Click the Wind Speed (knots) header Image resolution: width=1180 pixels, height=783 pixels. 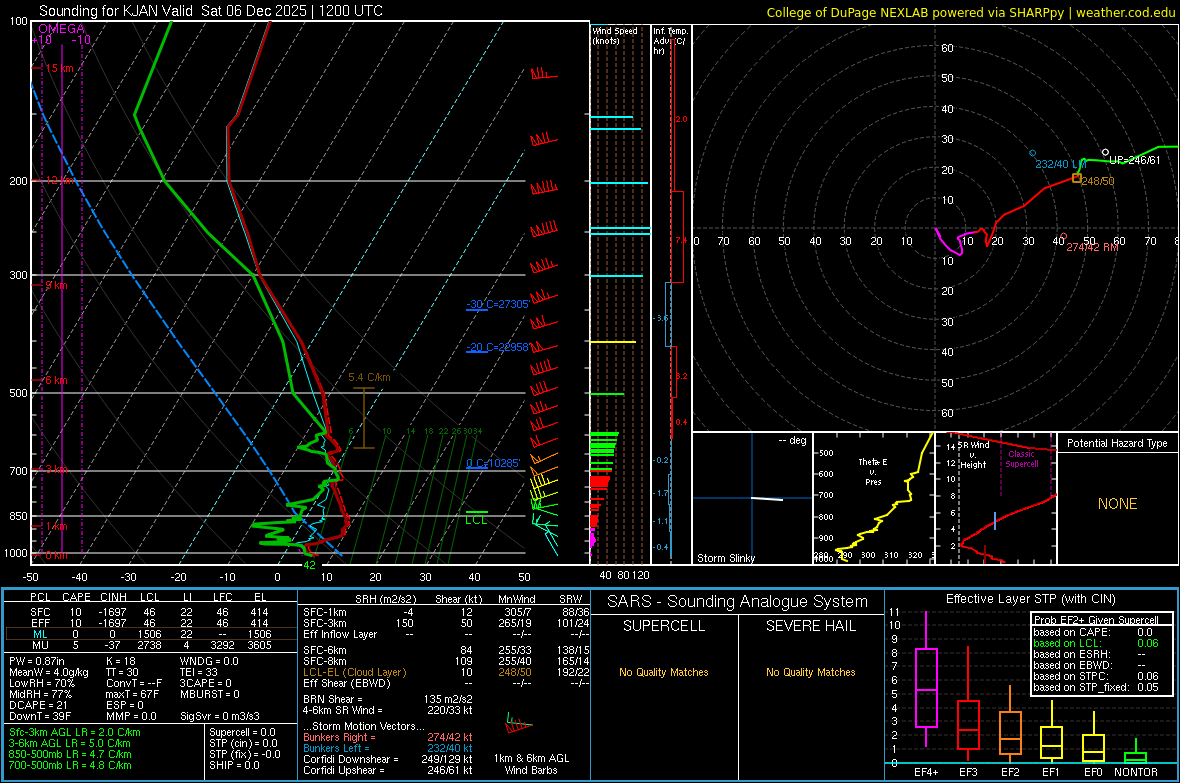click(x=615, y=35)
